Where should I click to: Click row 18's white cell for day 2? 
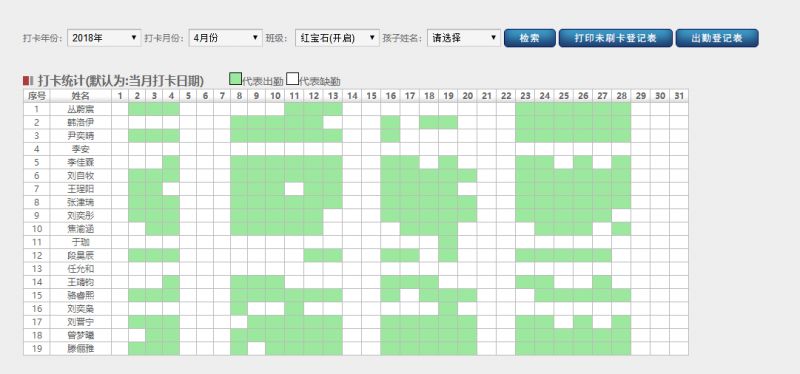coord(137,335)
